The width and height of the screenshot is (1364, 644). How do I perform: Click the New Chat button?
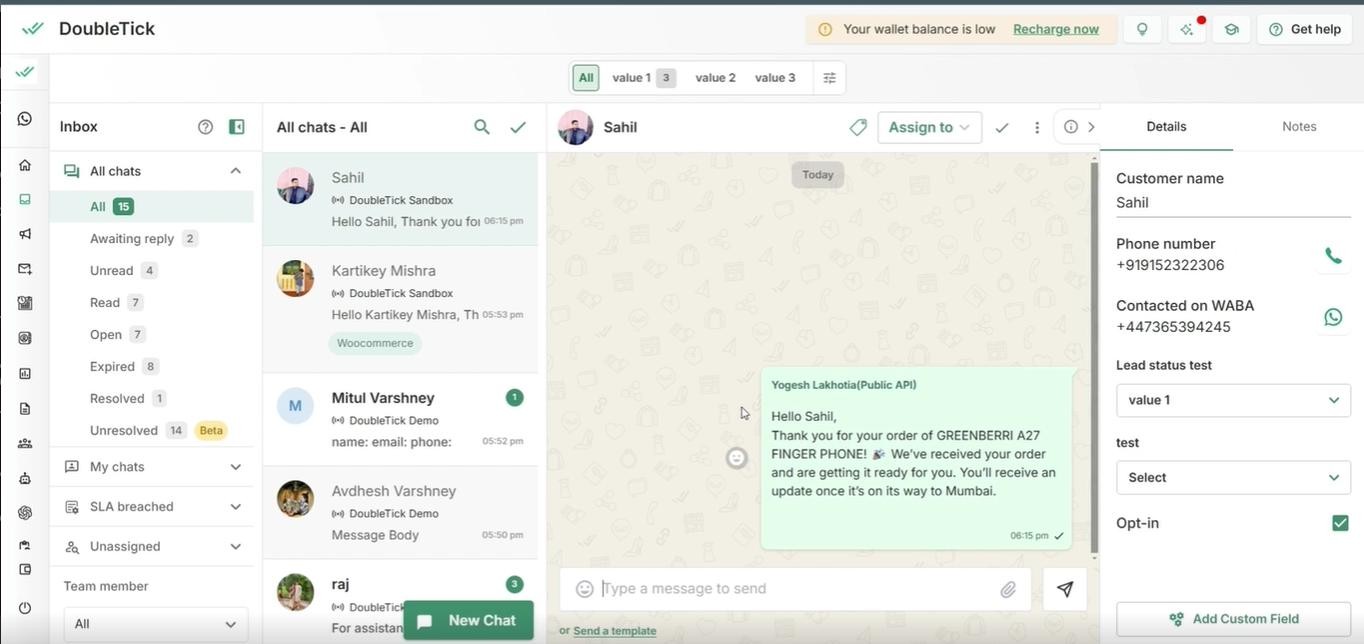pos(468,620)
